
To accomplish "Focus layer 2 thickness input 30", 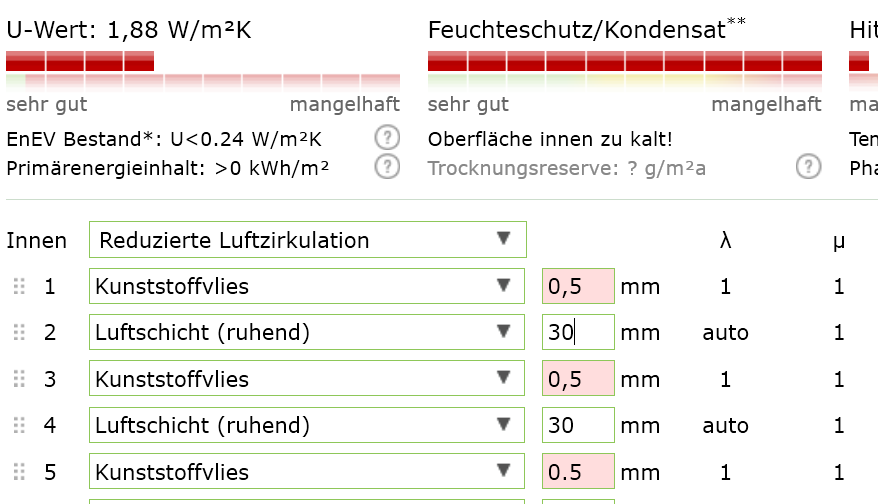I will pyautogui.click(x=578, y=333).
